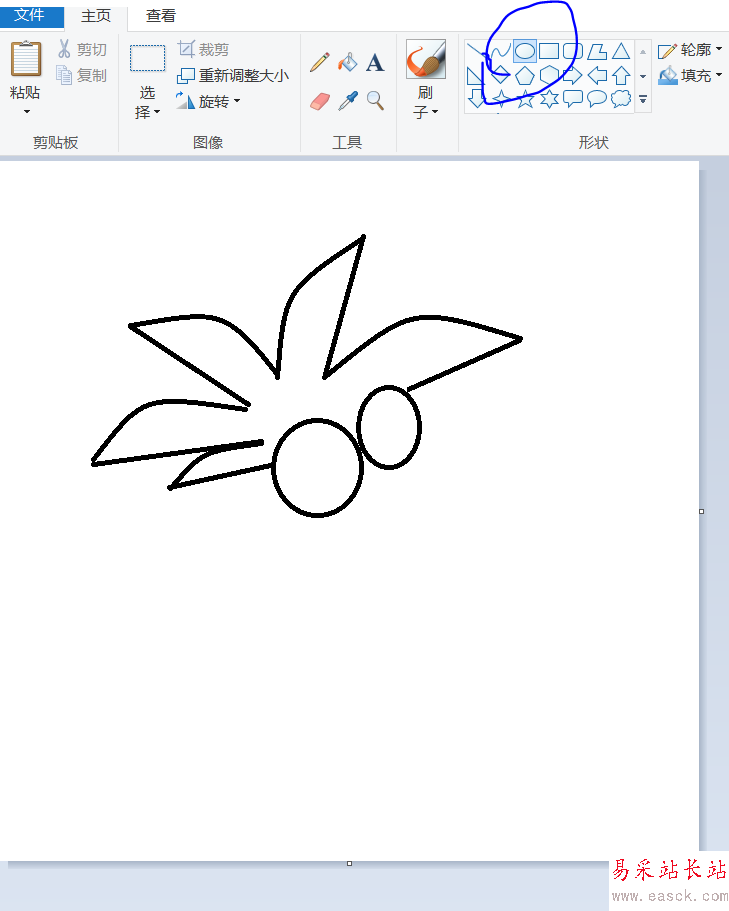Image resolution: width=729 pixels, height=911 pixels.
Task: Click the canvas bottom-edge resize handle
Action: (x=349, y=863)
